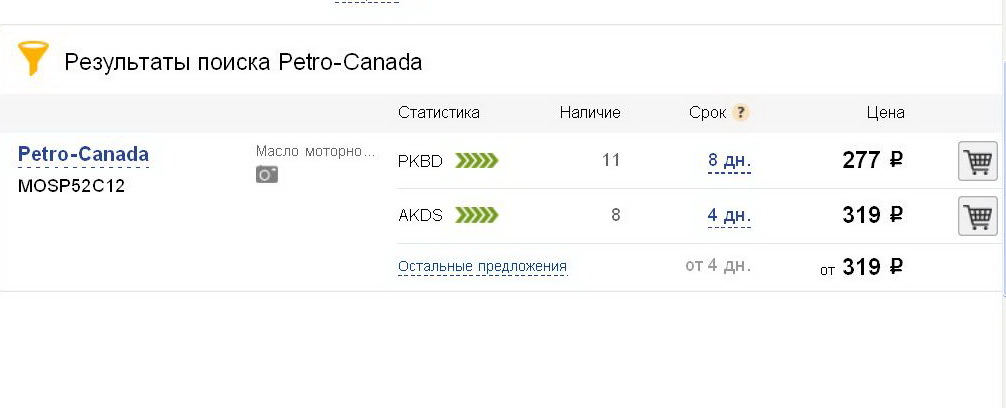
Task: Click the question mark next to Срок
Action: click(x=740, y=113)
